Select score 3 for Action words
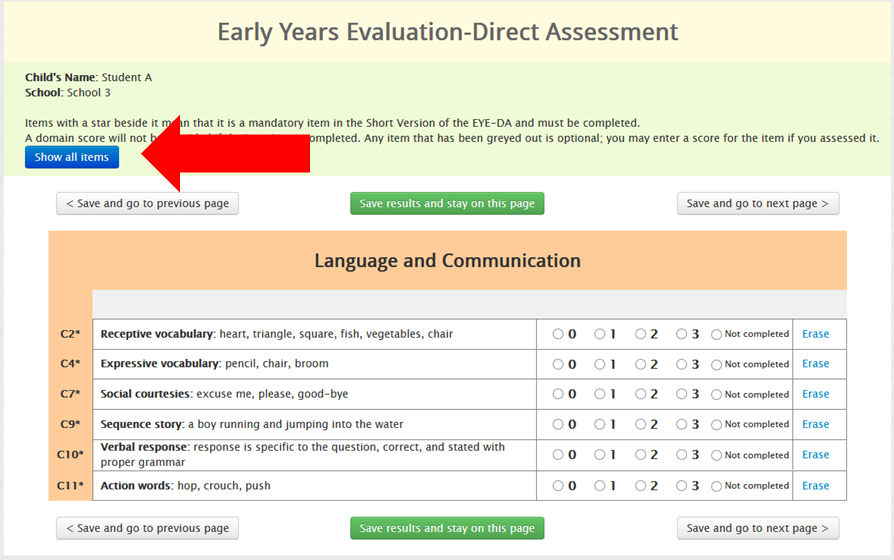The image size is (894, 560). click(x=681, y=486)
